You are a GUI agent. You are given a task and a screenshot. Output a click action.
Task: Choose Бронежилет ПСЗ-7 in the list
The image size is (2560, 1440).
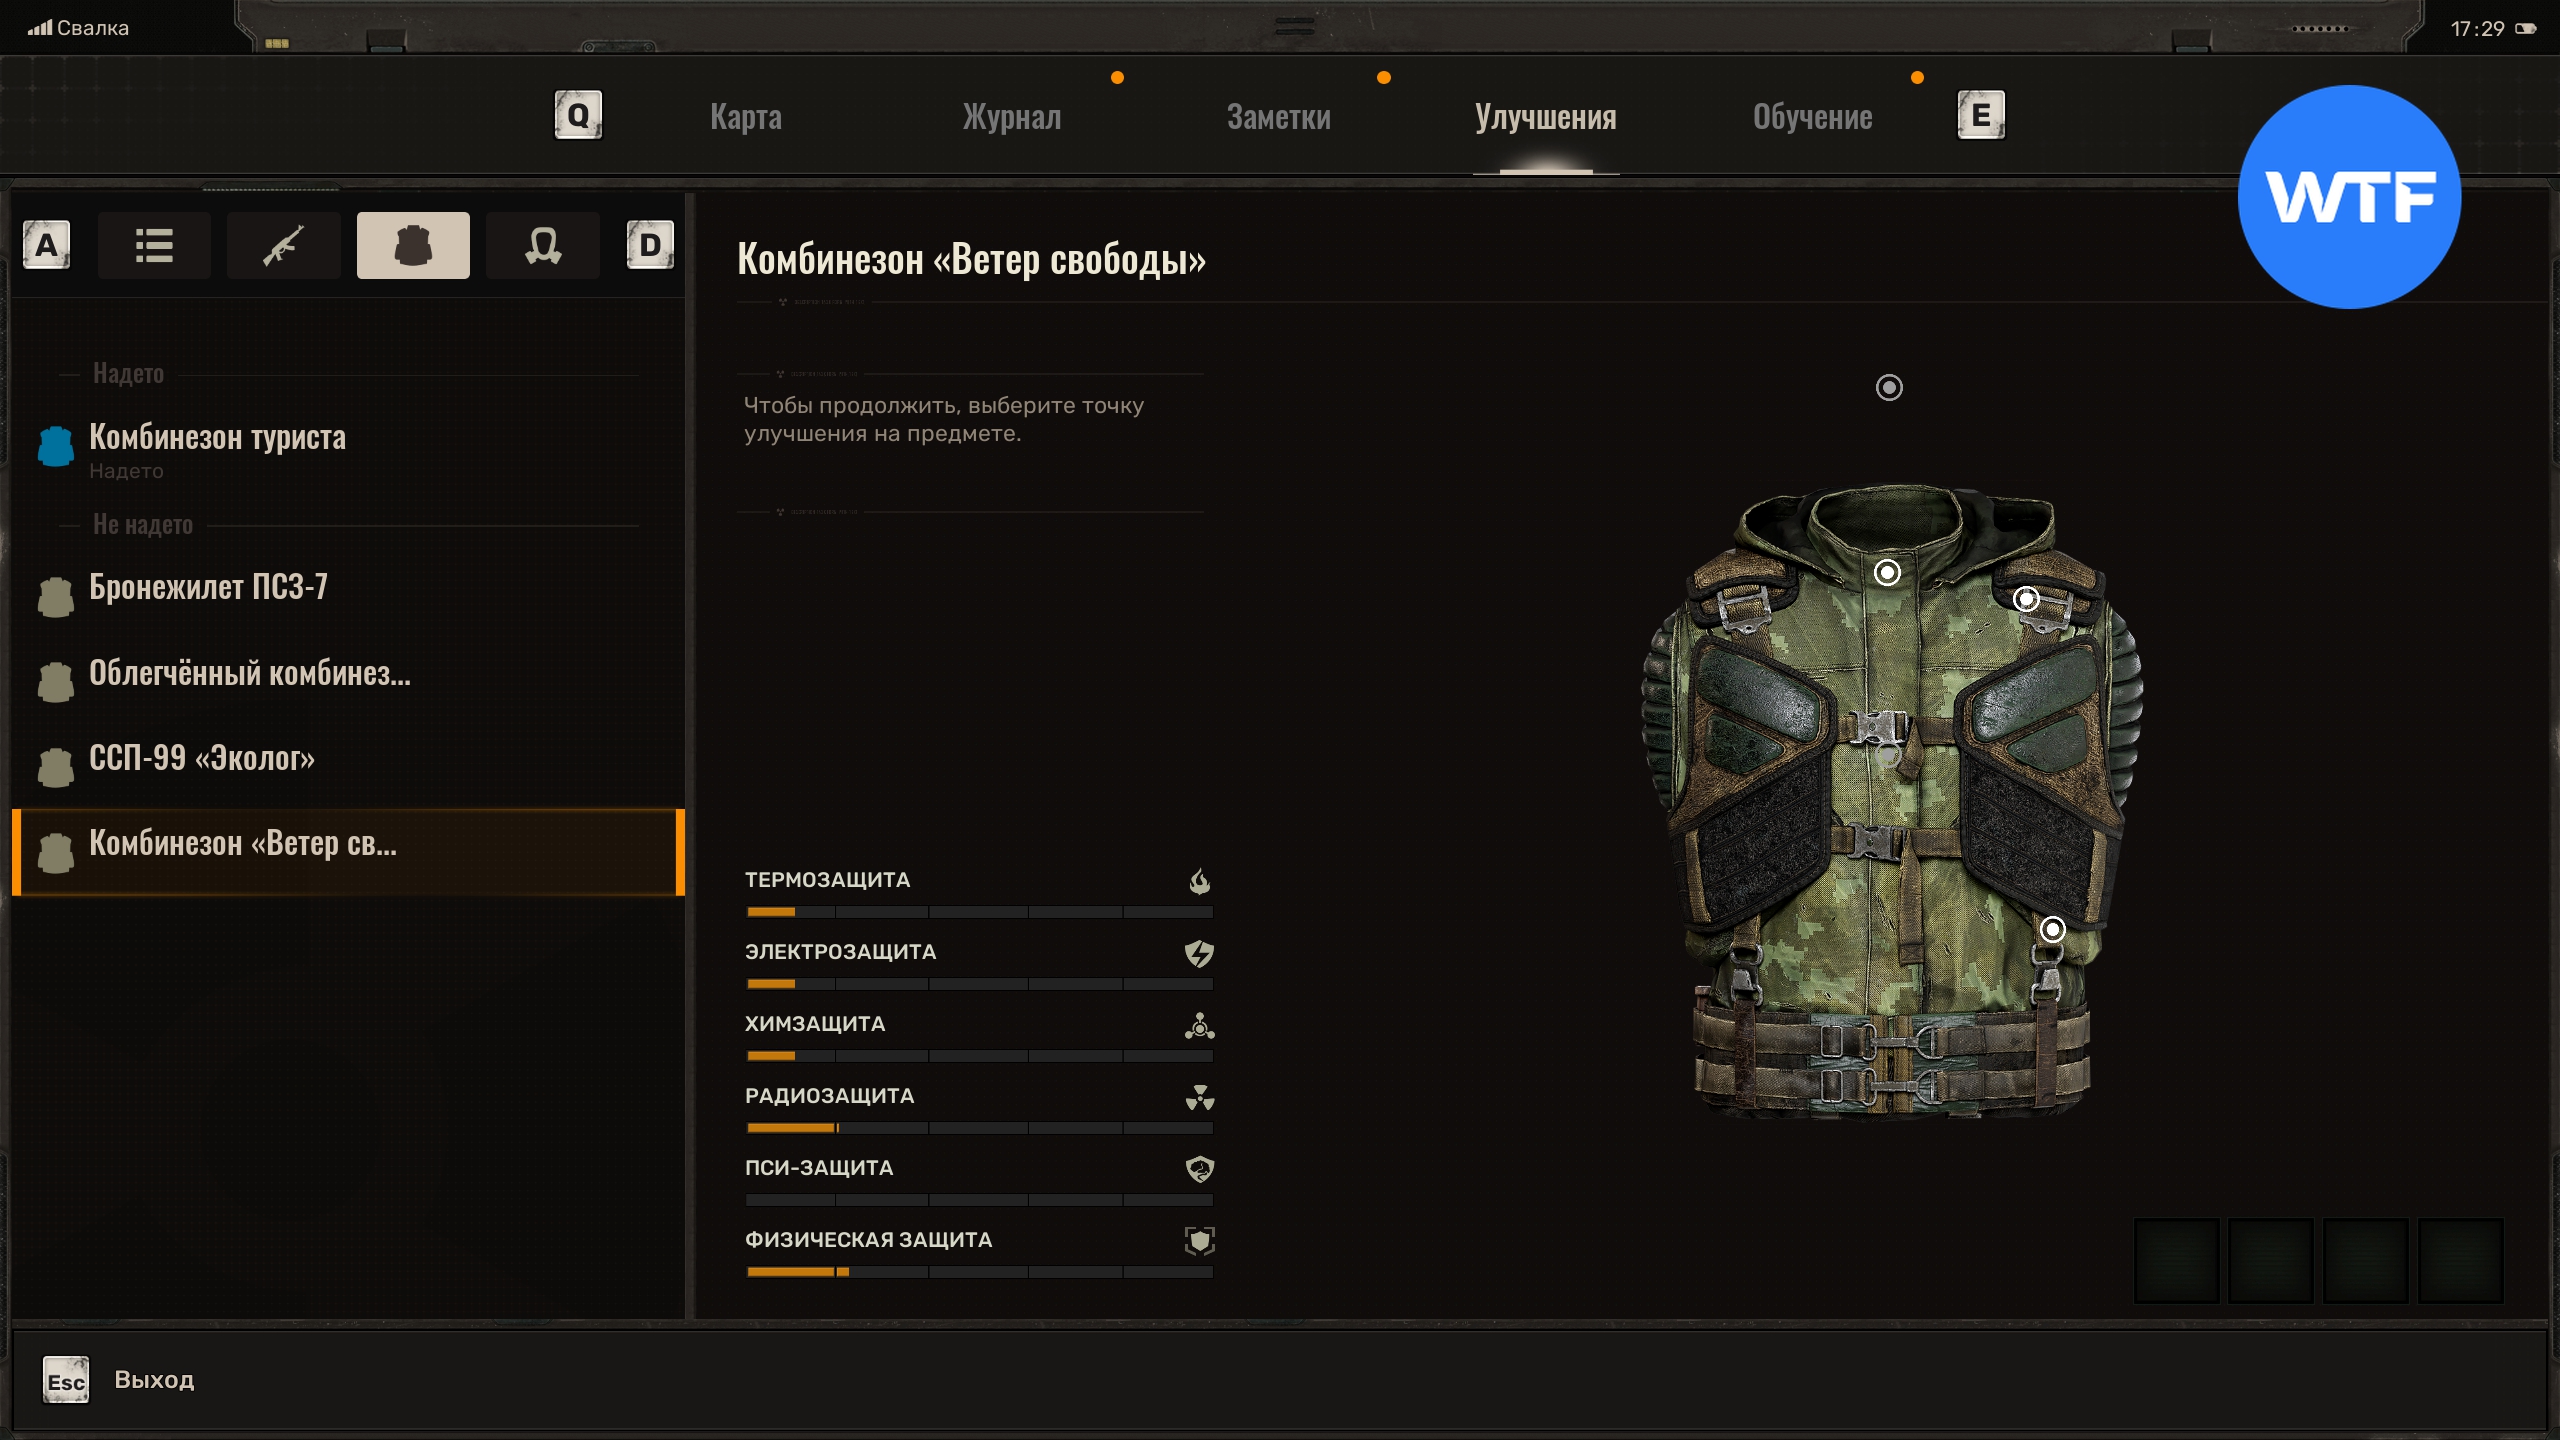(208, 588)
